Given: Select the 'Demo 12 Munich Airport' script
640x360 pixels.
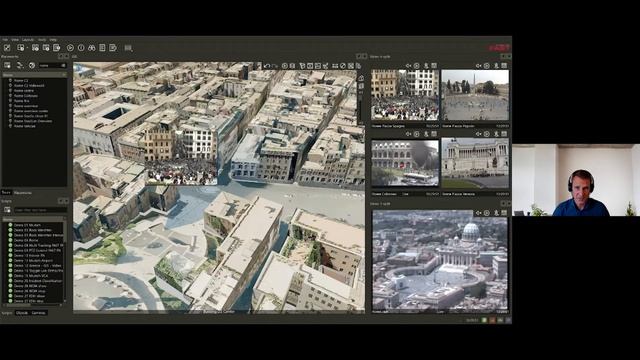Looking at the screenshot, I should point(33,260).
